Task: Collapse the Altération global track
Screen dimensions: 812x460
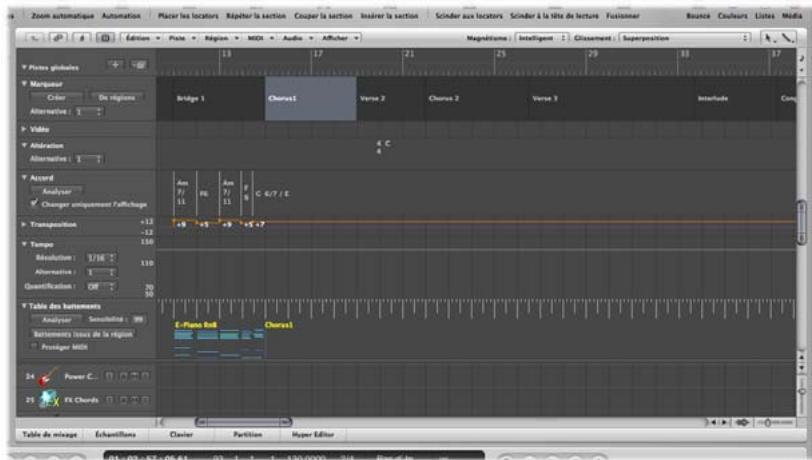Action: (24, 146)
